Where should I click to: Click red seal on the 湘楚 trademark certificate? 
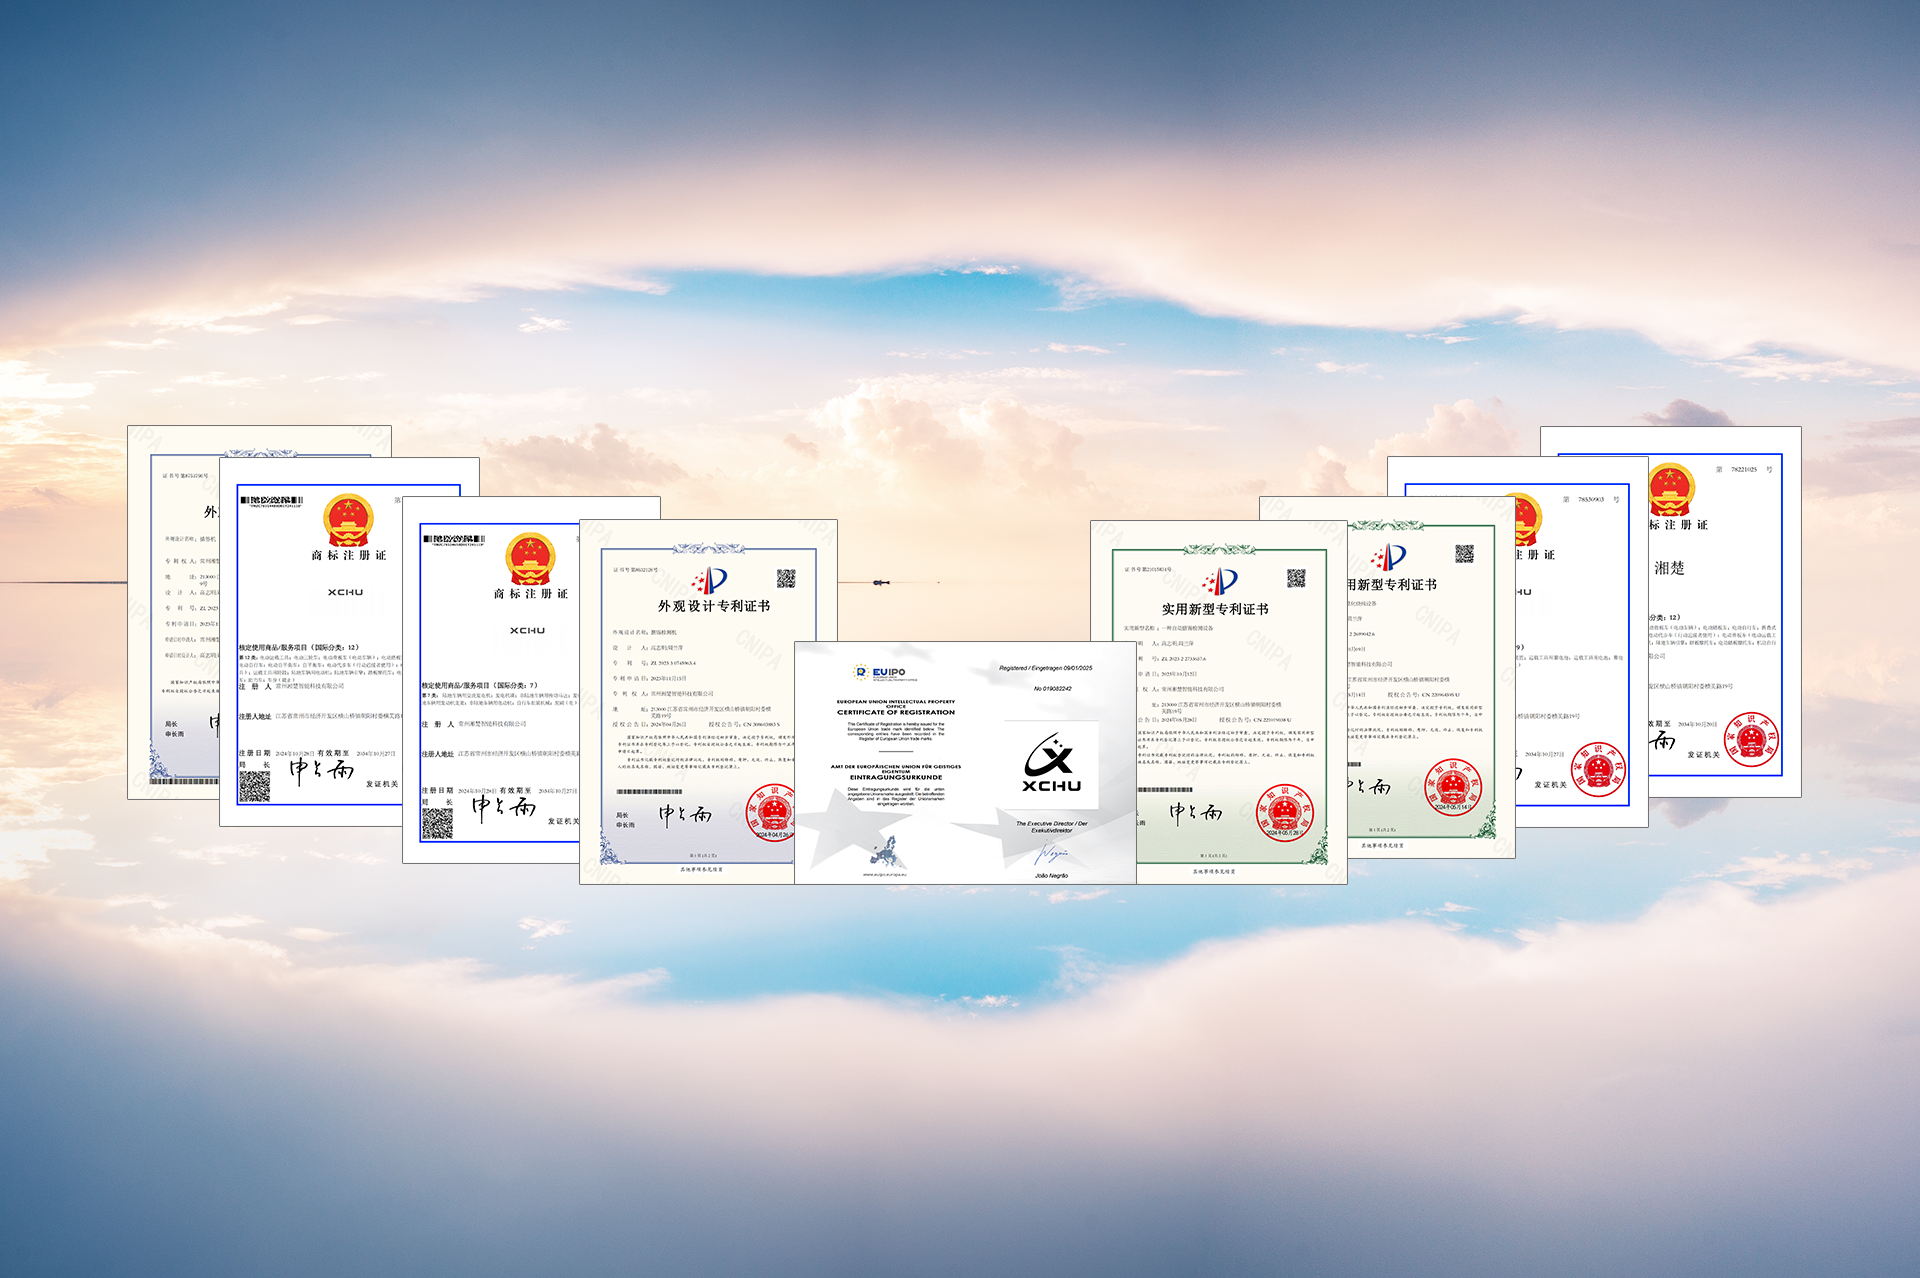pyautogui.click(x=1751, y=739)
